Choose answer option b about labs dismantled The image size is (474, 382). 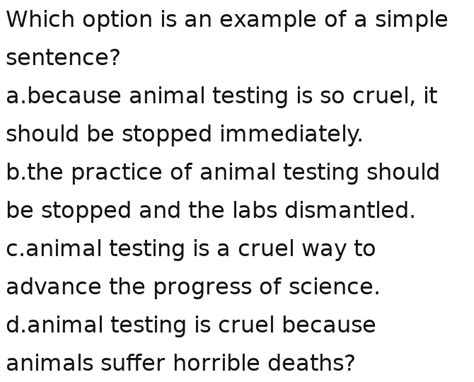click(x=223, y=191)
